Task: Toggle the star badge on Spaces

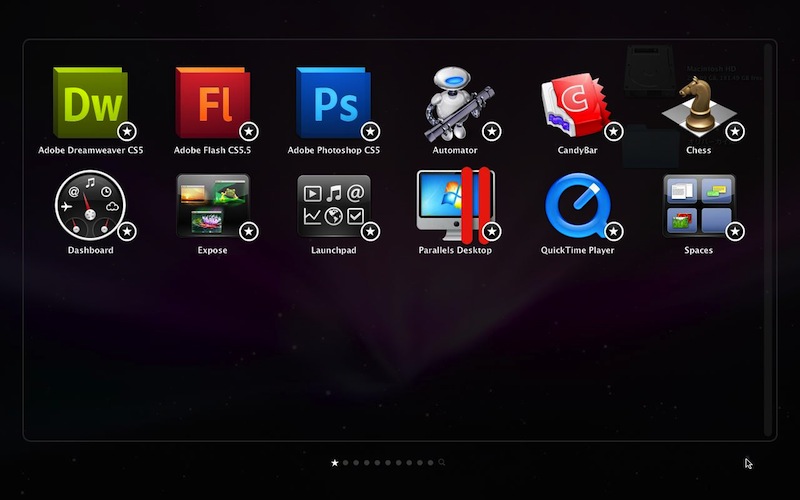Action: (x=735, y=231)
